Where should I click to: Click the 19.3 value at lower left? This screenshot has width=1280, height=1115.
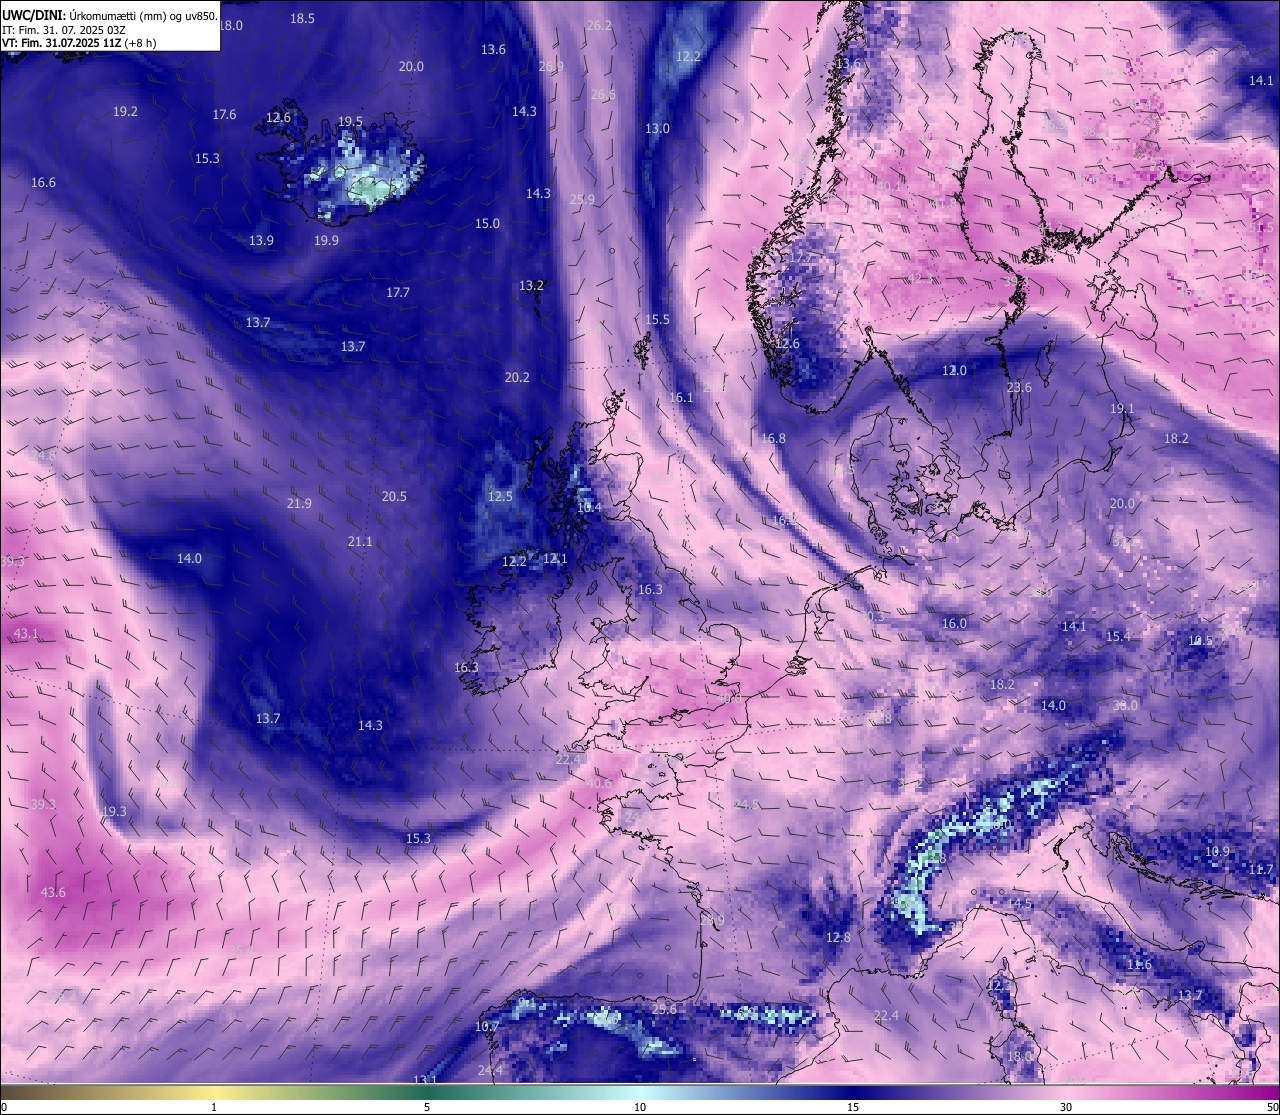pos(114,811)
